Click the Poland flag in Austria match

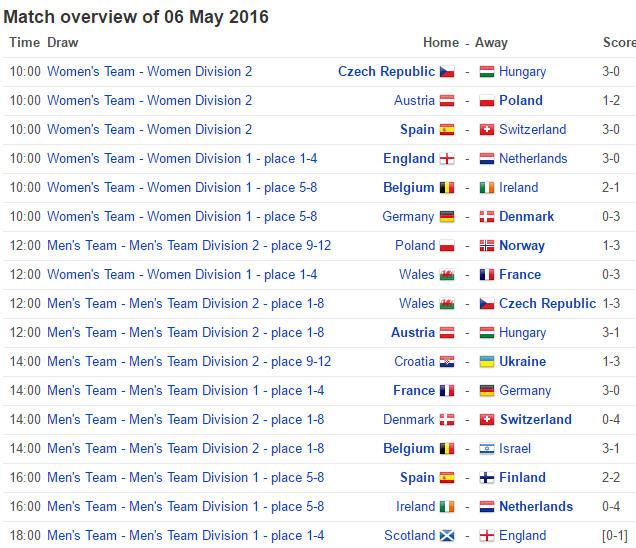click(488, 101)
